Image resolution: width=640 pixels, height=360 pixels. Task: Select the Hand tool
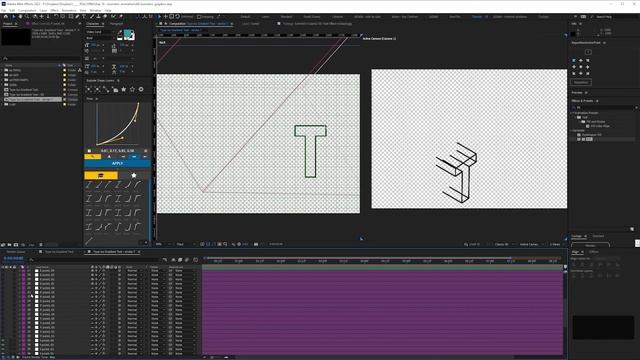tap(20, 16)
